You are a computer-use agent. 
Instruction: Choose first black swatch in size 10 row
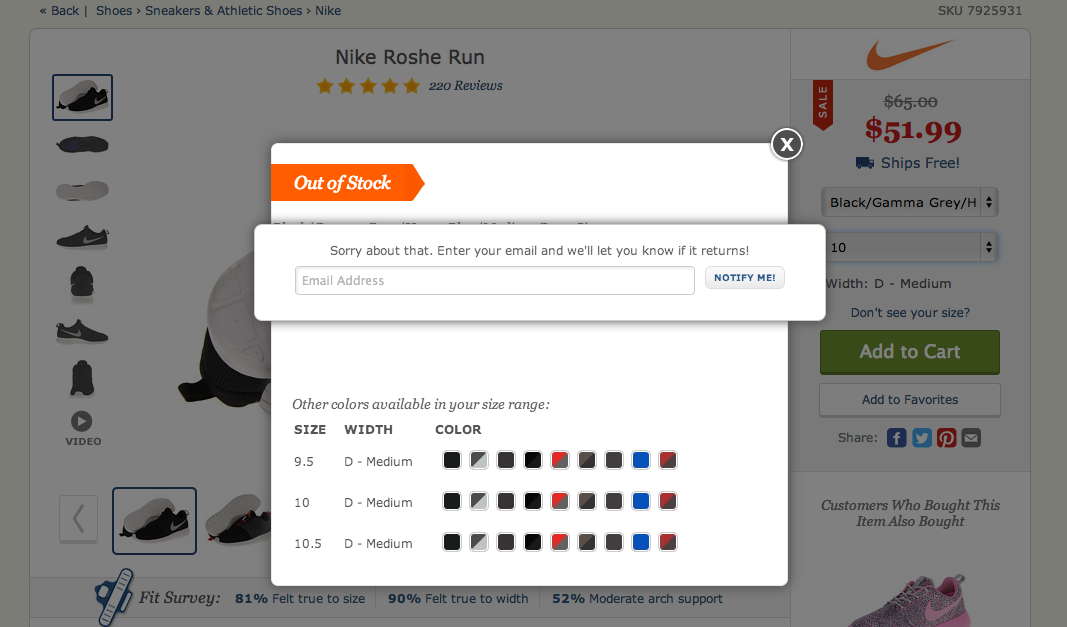click(x=452, y=501)
